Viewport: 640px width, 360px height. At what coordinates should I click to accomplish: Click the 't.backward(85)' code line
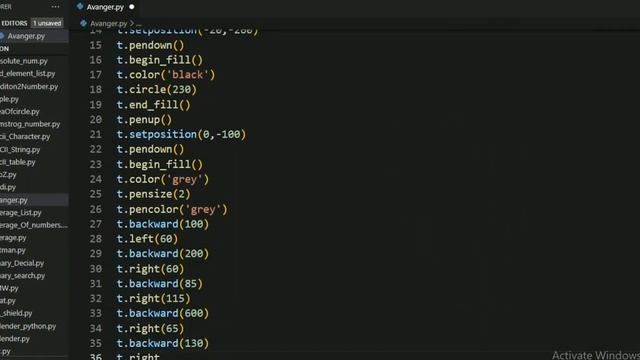[x=160, y=284]
